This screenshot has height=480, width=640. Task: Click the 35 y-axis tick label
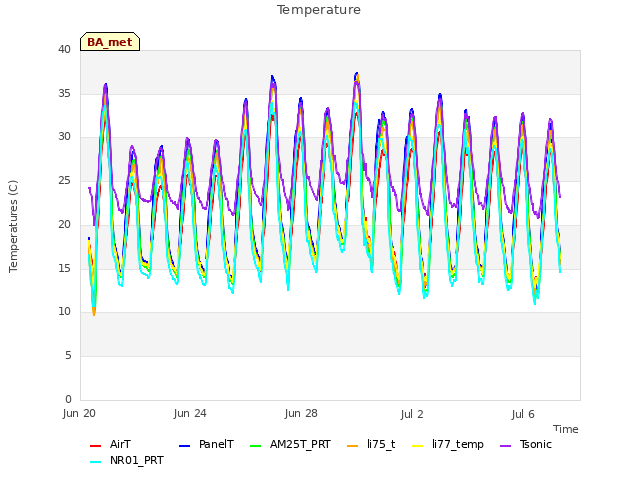coord(64,93)
